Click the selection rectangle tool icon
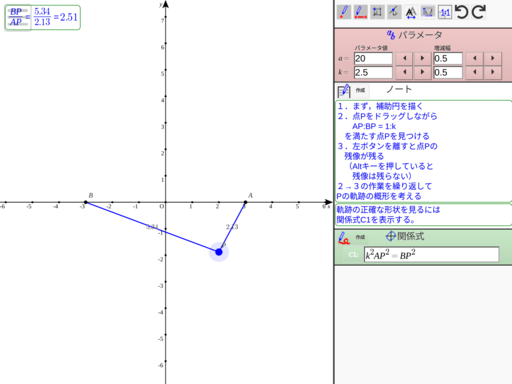 (377, 12)
